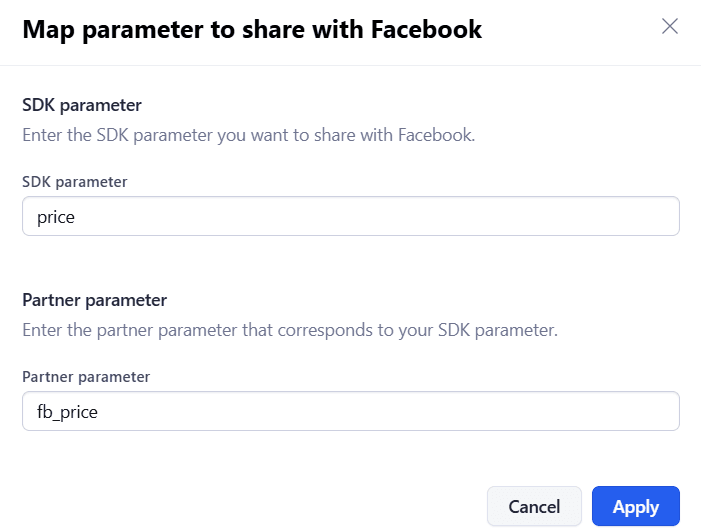Click the bold 'Partner parameter' section heading
The height and width of the screenshot is (532, 701).
click(x=94, y=300)
